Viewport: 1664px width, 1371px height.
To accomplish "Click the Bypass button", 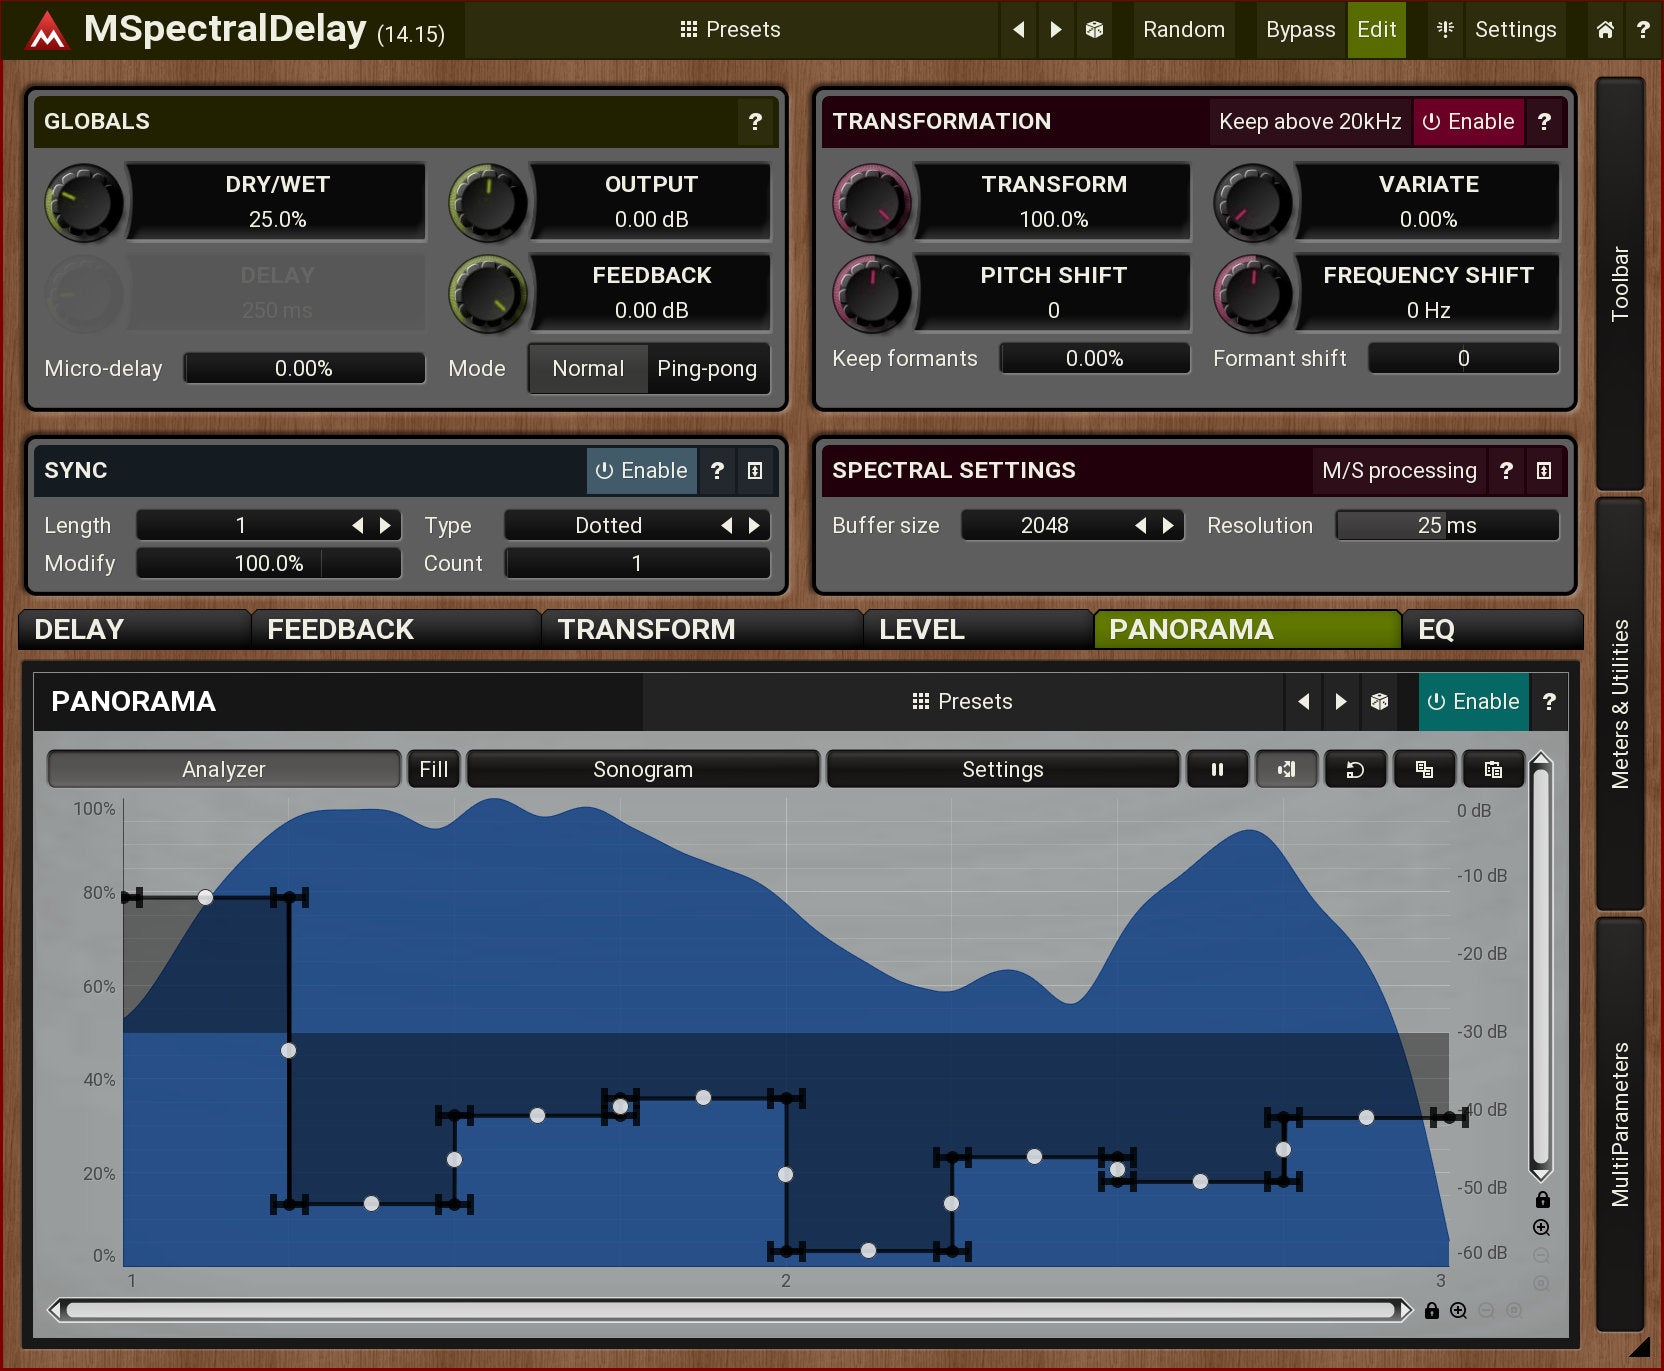I will tap(1299, 30).
